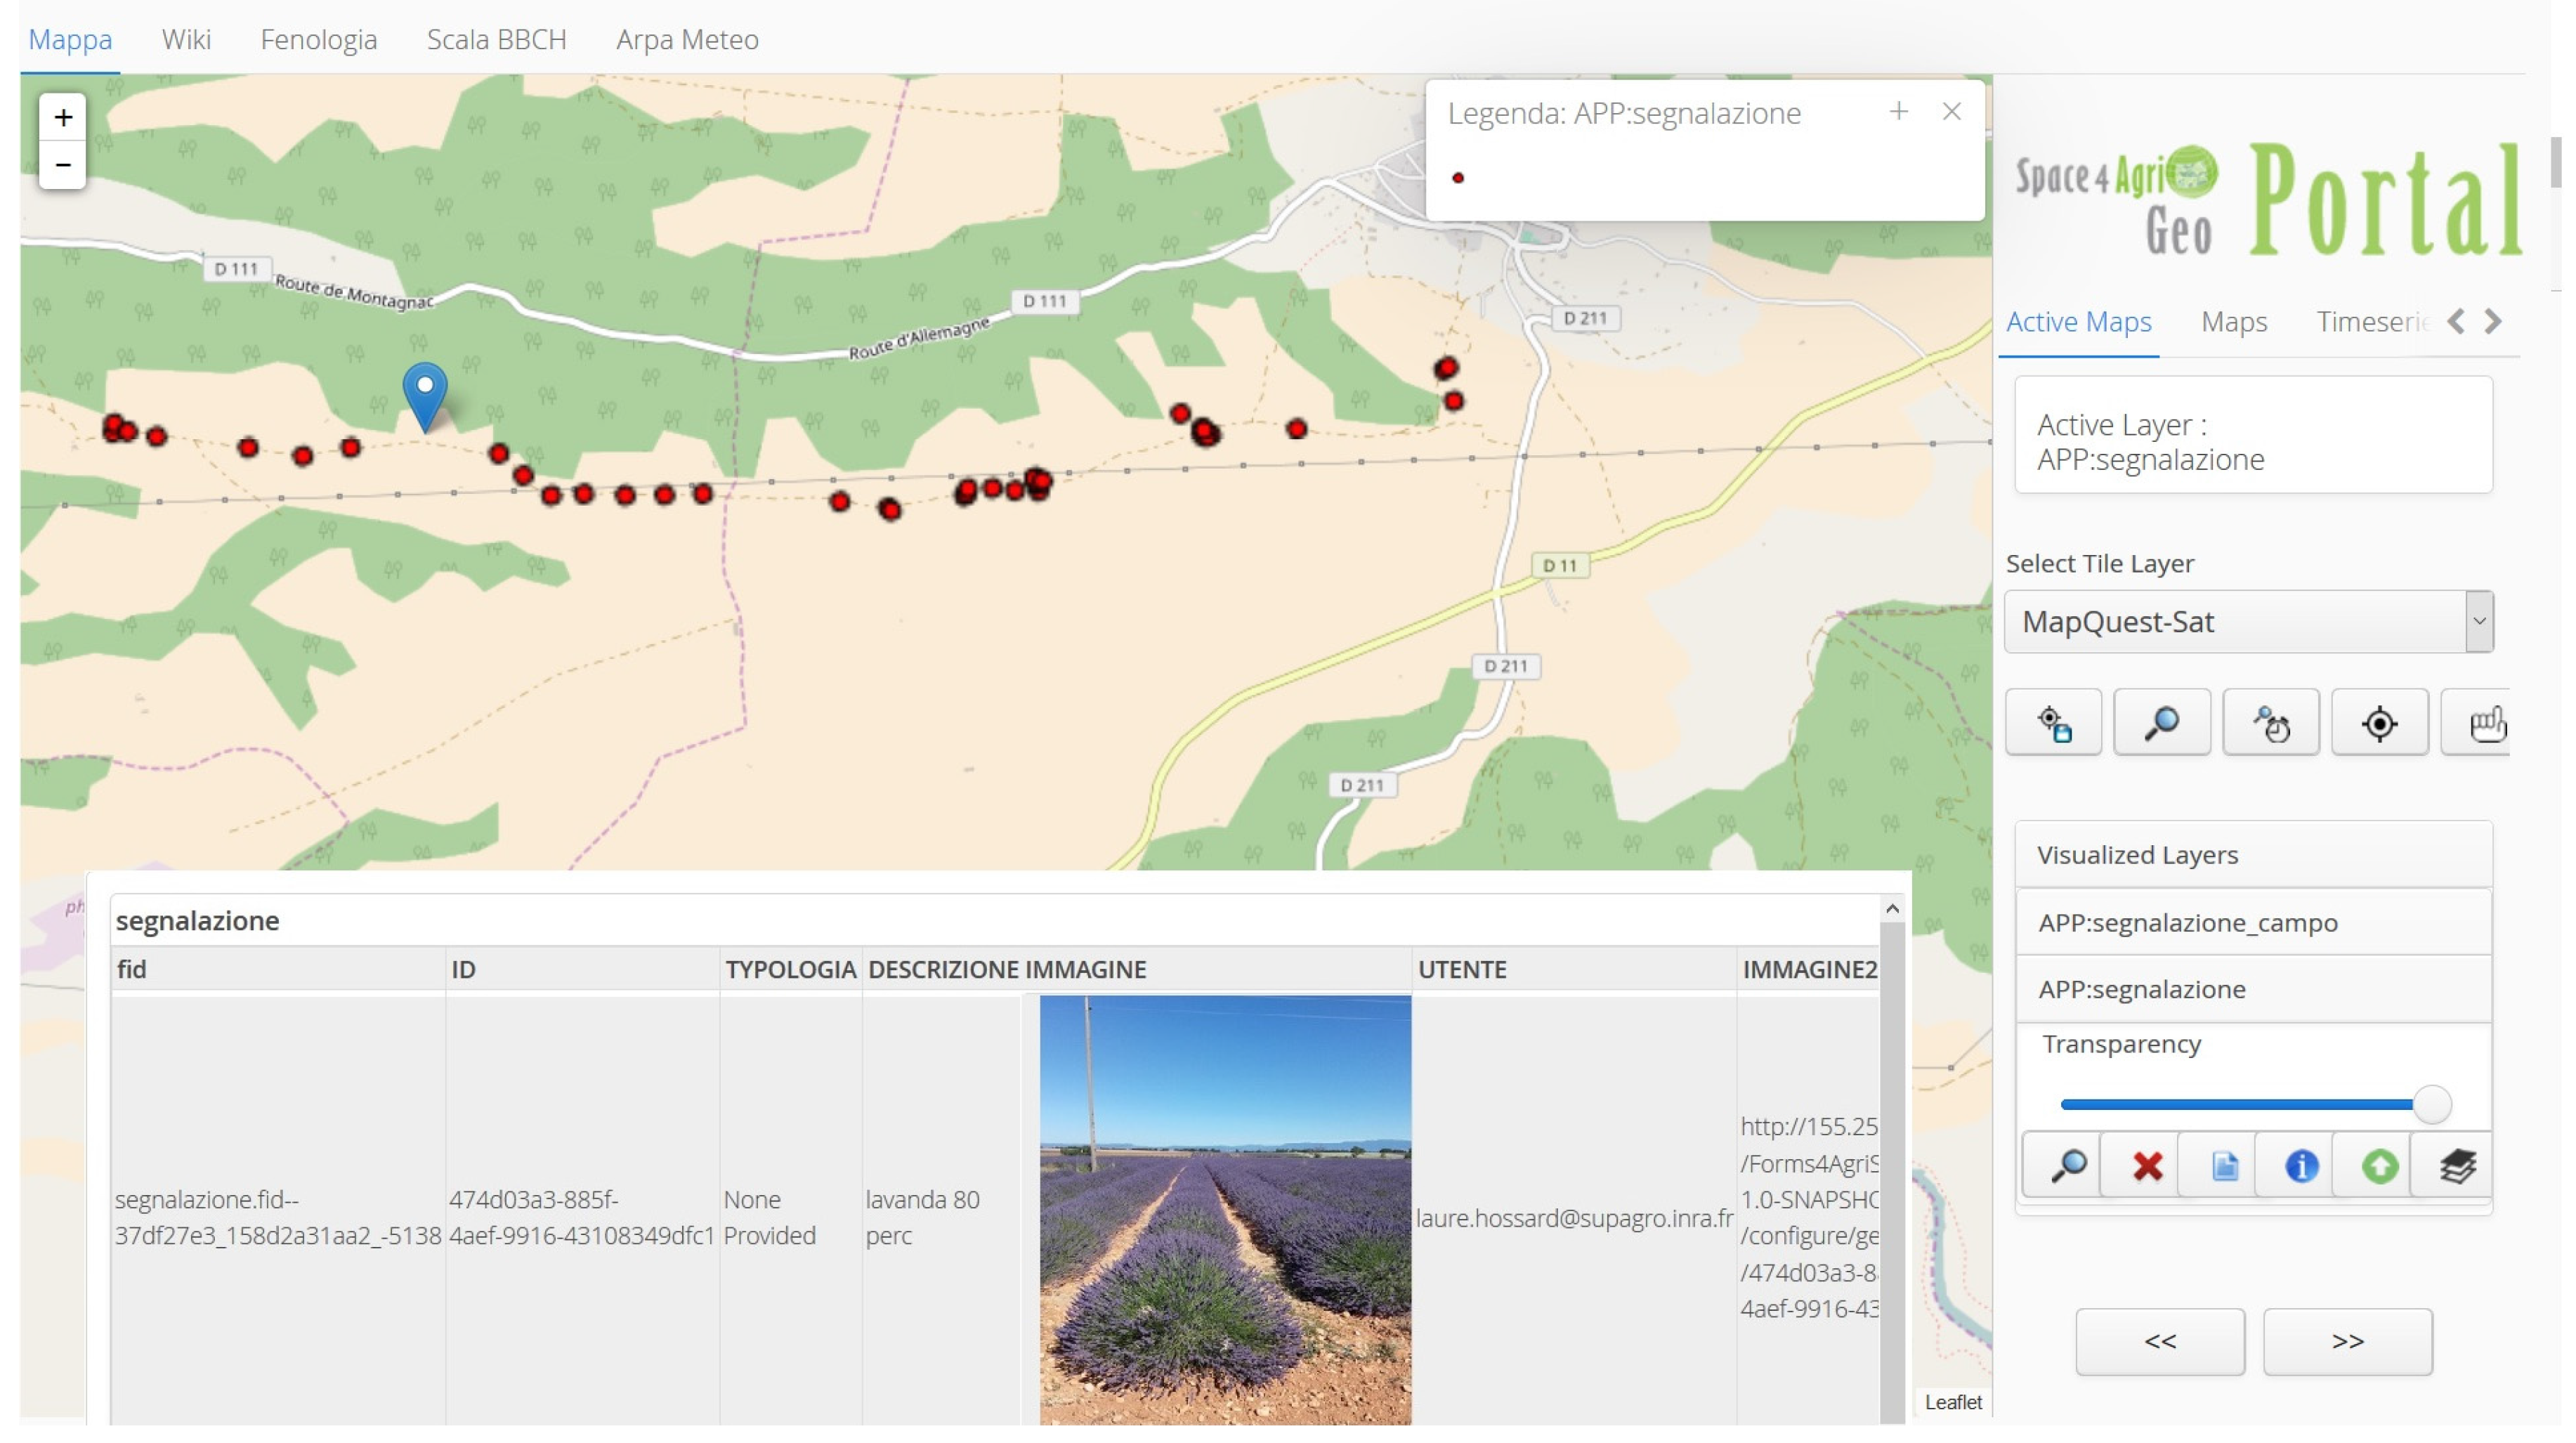Switch to the Fenologia tab

click(x=318, y=40)
